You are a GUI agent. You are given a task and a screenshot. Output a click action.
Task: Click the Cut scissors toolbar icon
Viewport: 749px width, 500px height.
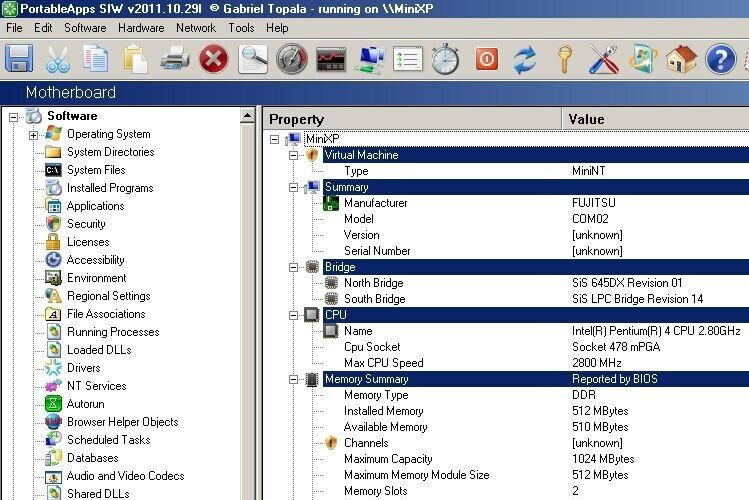[58, 59]
